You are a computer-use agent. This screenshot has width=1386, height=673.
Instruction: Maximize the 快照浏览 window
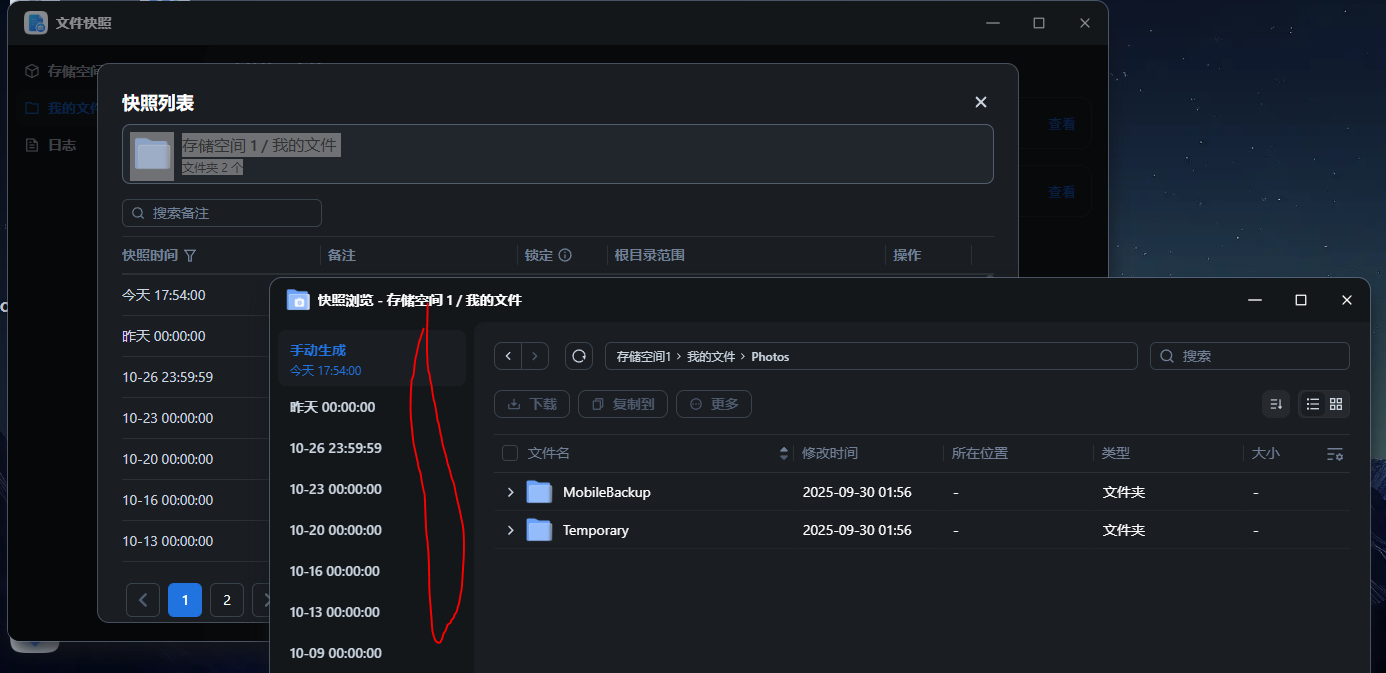click(1301, 300)
